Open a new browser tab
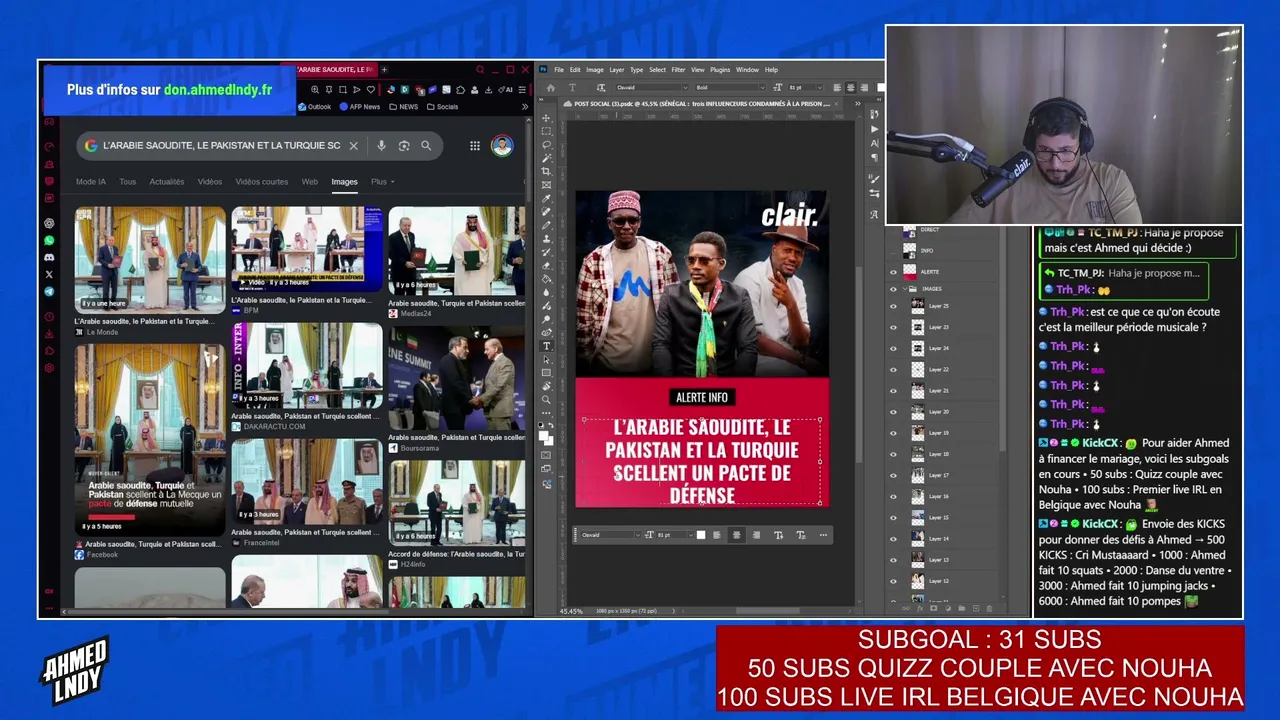 [384, 70]
